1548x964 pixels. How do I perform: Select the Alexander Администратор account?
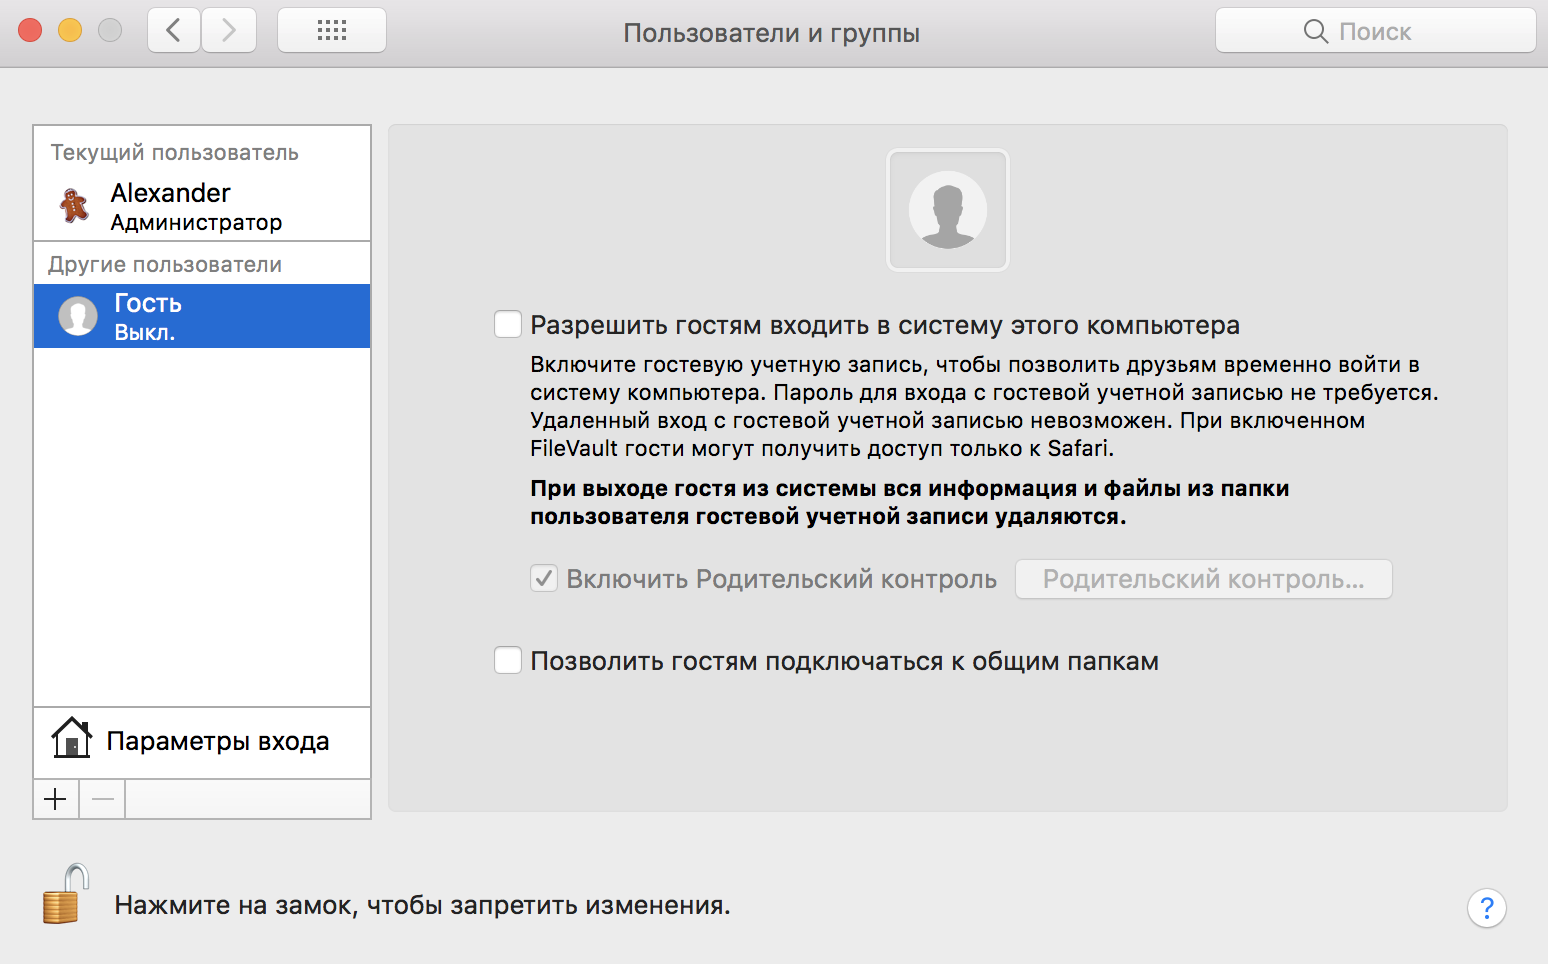tap(202, 207)
